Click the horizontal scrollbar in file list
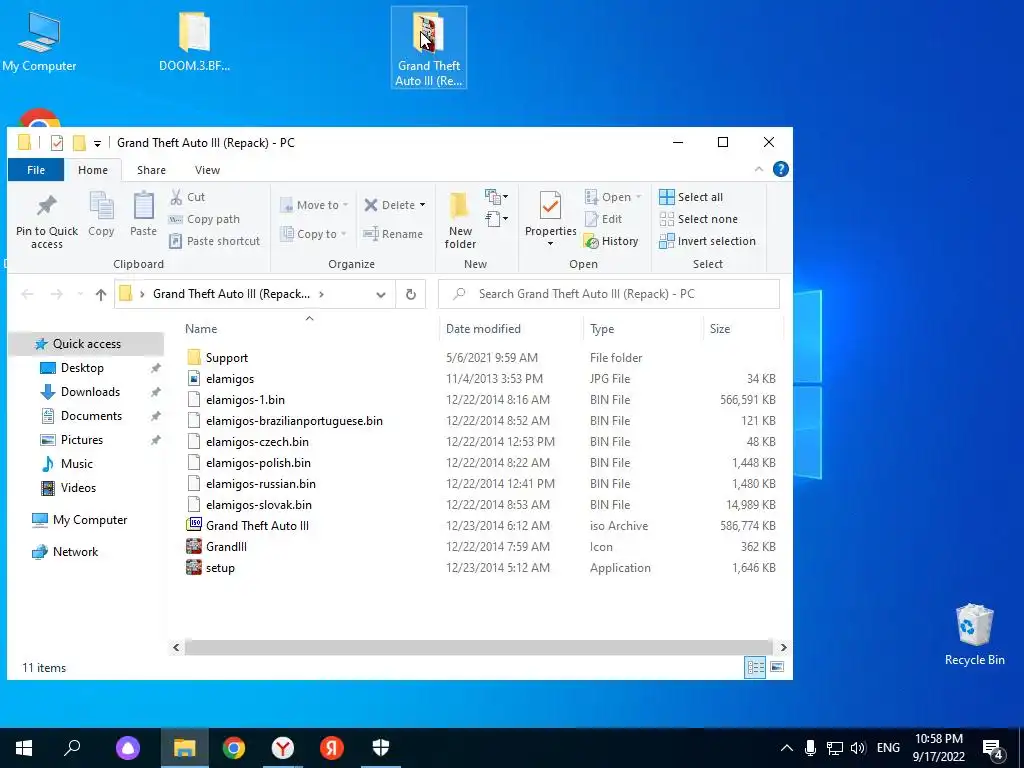The image size is (1024, 768). pos(479,647)
